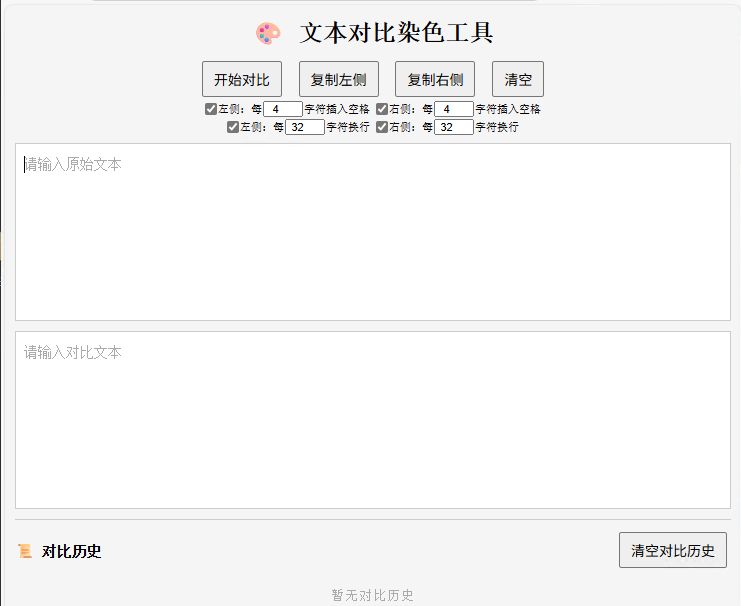Focus right insert-space count field
The height and width of the screenshot is (606, 741).
click(454, 109)
